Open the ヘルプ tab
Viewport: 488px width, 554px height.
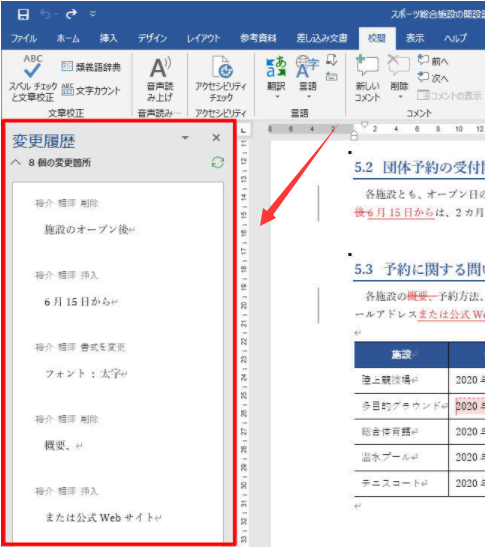click(x=455, y=38)
